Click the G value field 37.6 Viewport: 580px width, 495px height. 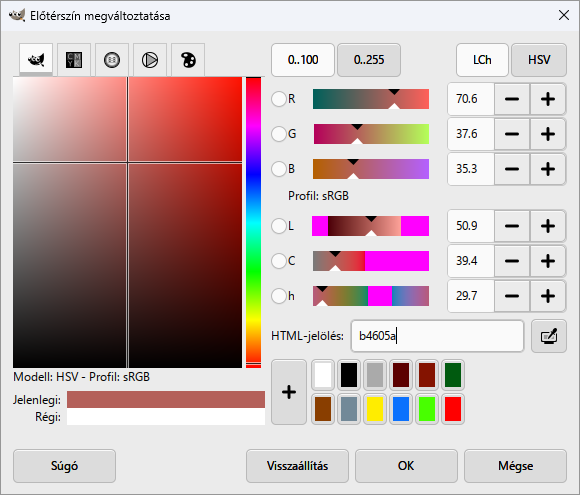471,134
